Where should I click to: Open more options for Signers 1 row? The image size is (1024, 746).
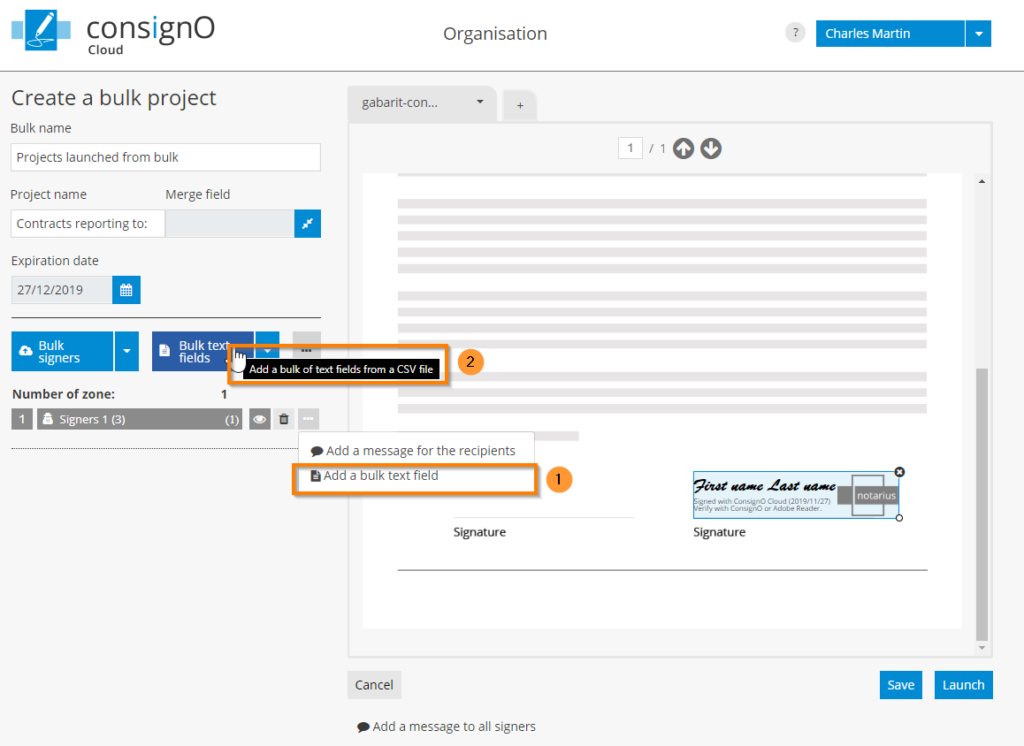coord(308,420)
